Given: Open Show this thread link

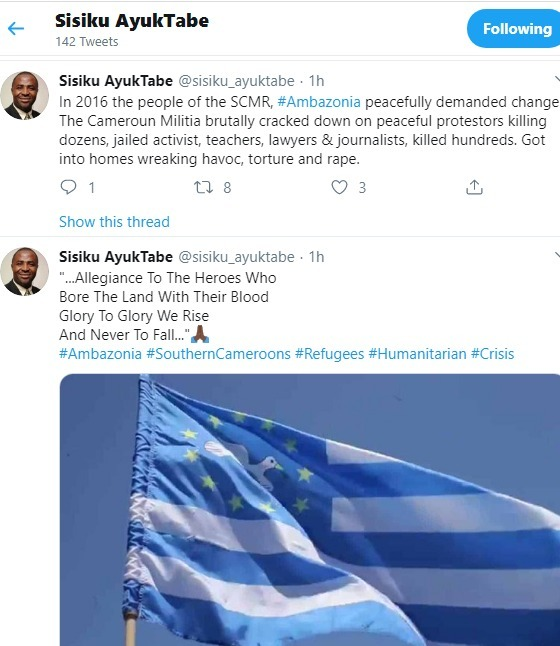Looking at the screenshot, I should 114,222.
